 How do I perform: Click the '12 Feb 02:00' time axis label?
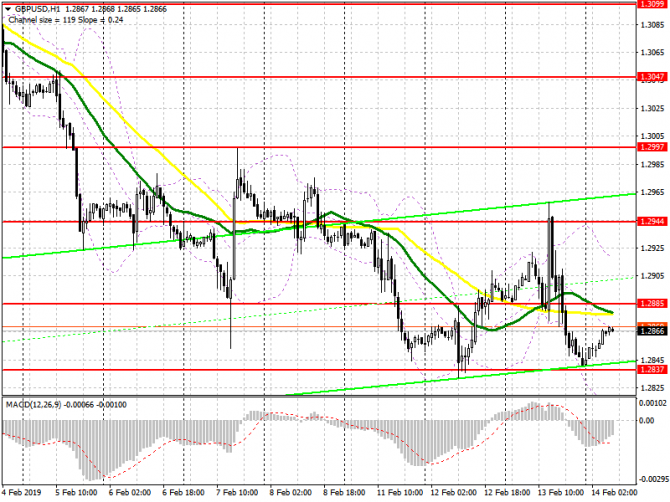pos(453,493)
